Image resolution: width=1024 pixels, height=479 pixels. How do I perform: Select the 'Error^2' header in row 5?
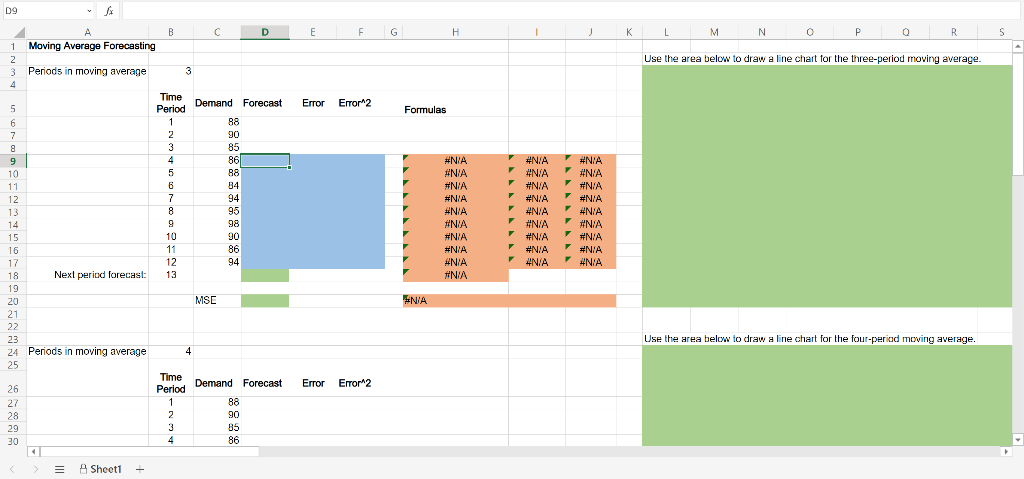point(360,103)
